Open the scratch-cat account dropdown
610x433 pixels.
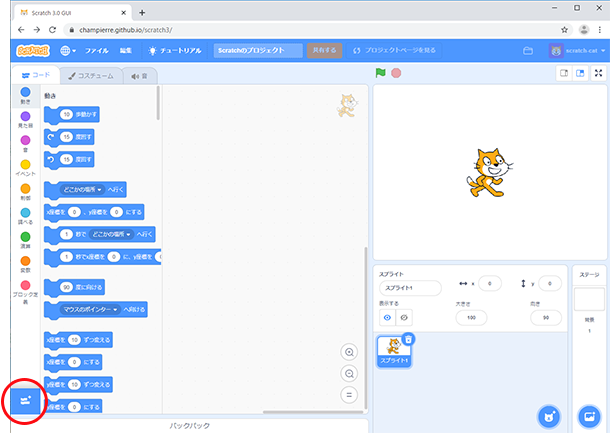tap(577, 51)
